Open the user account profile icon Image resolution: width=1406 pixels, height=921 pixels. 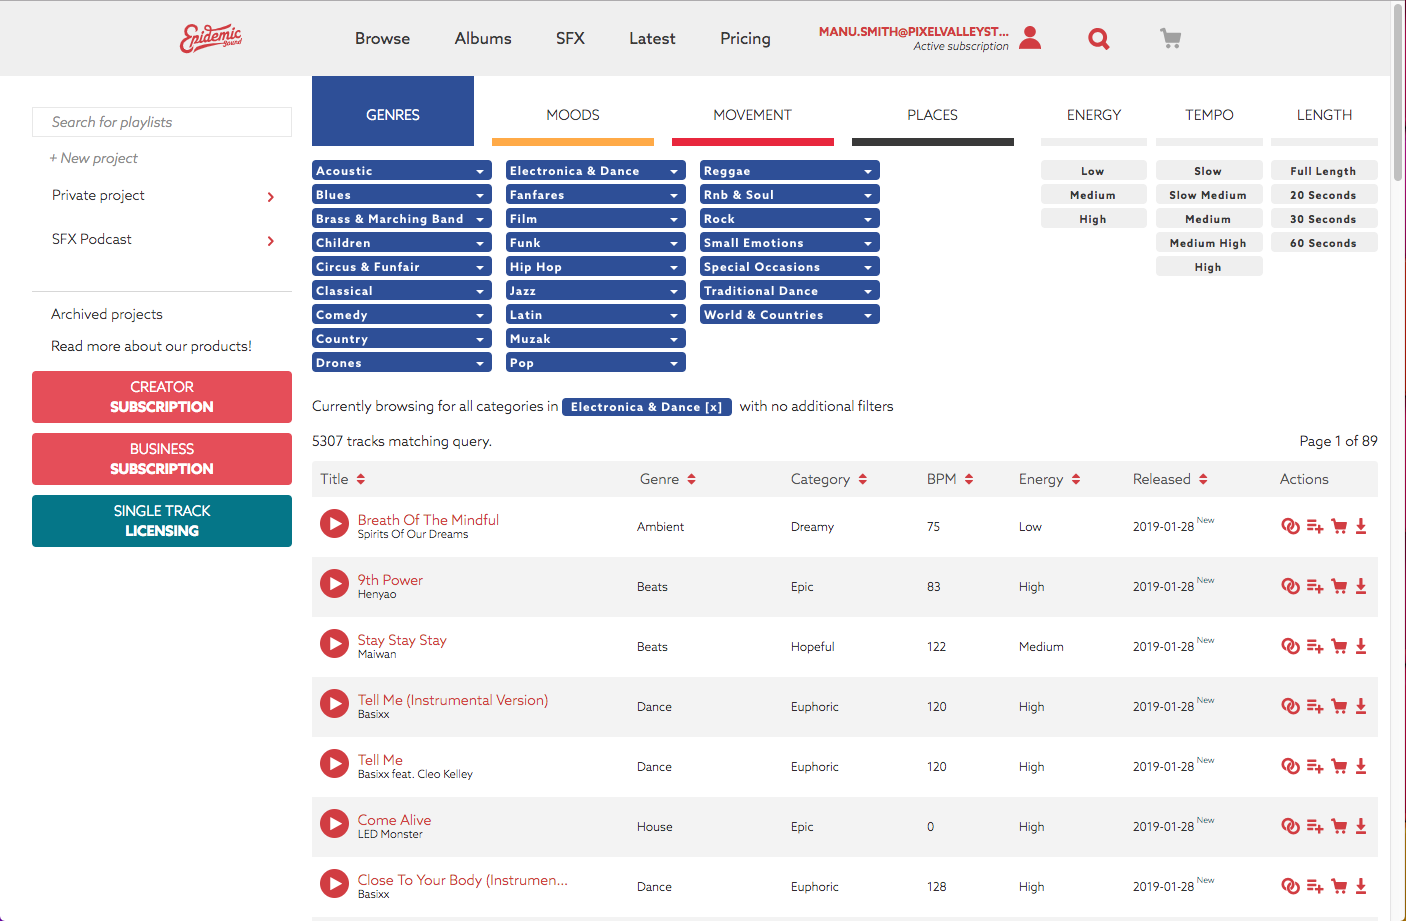point(1030,38)
